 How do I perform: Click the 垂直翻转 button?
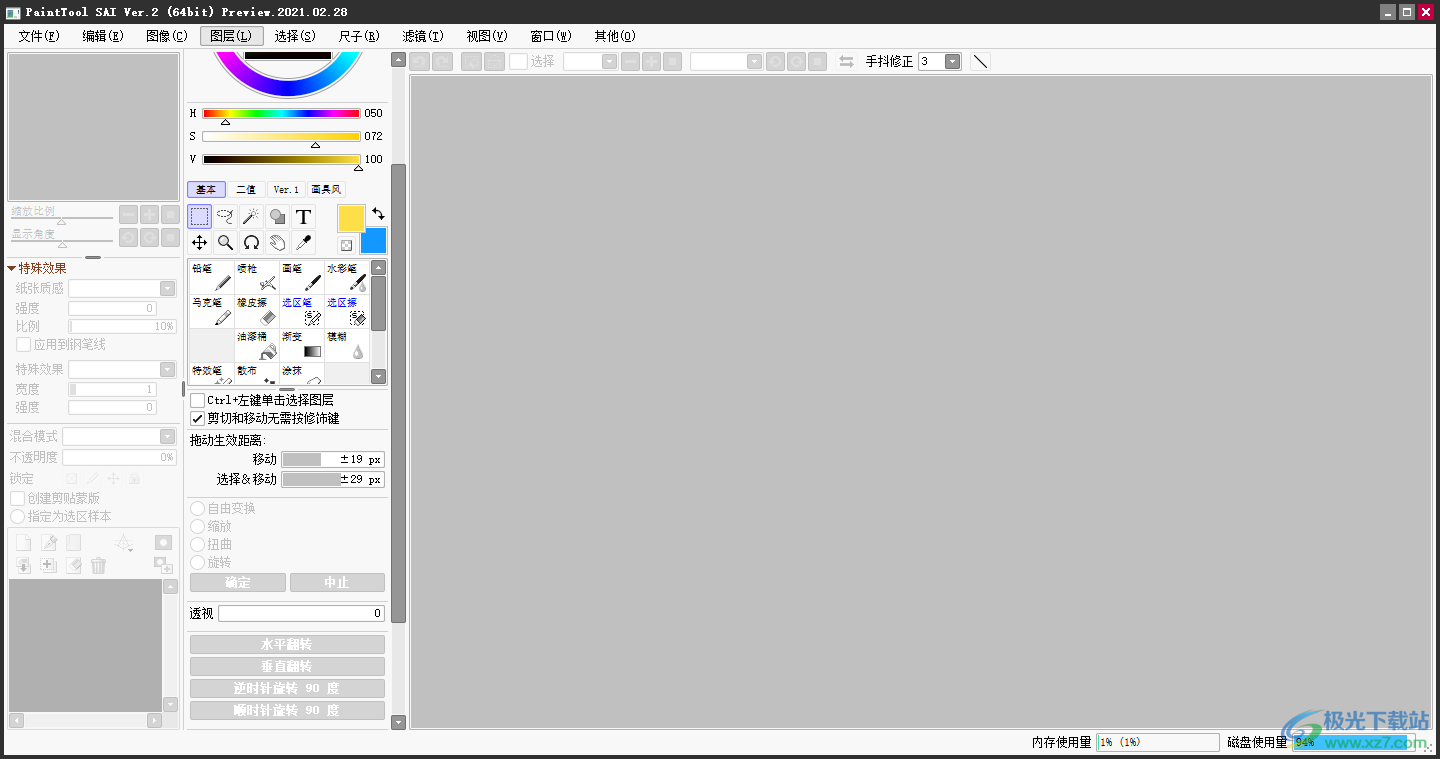tap(287, 666)
